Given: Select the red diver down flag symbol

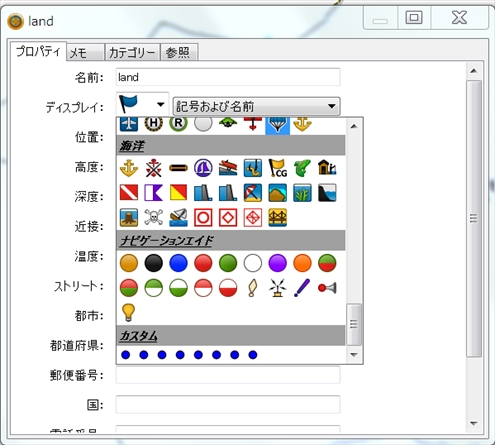Looking at the screenshot, I should [129, 193].
